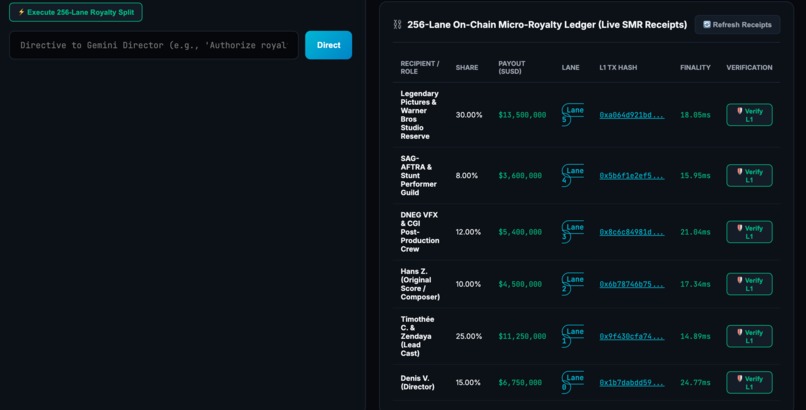Click the 10.00% share cell
Viewport: 806px width, 410px height.
click(x=468, y=284)
